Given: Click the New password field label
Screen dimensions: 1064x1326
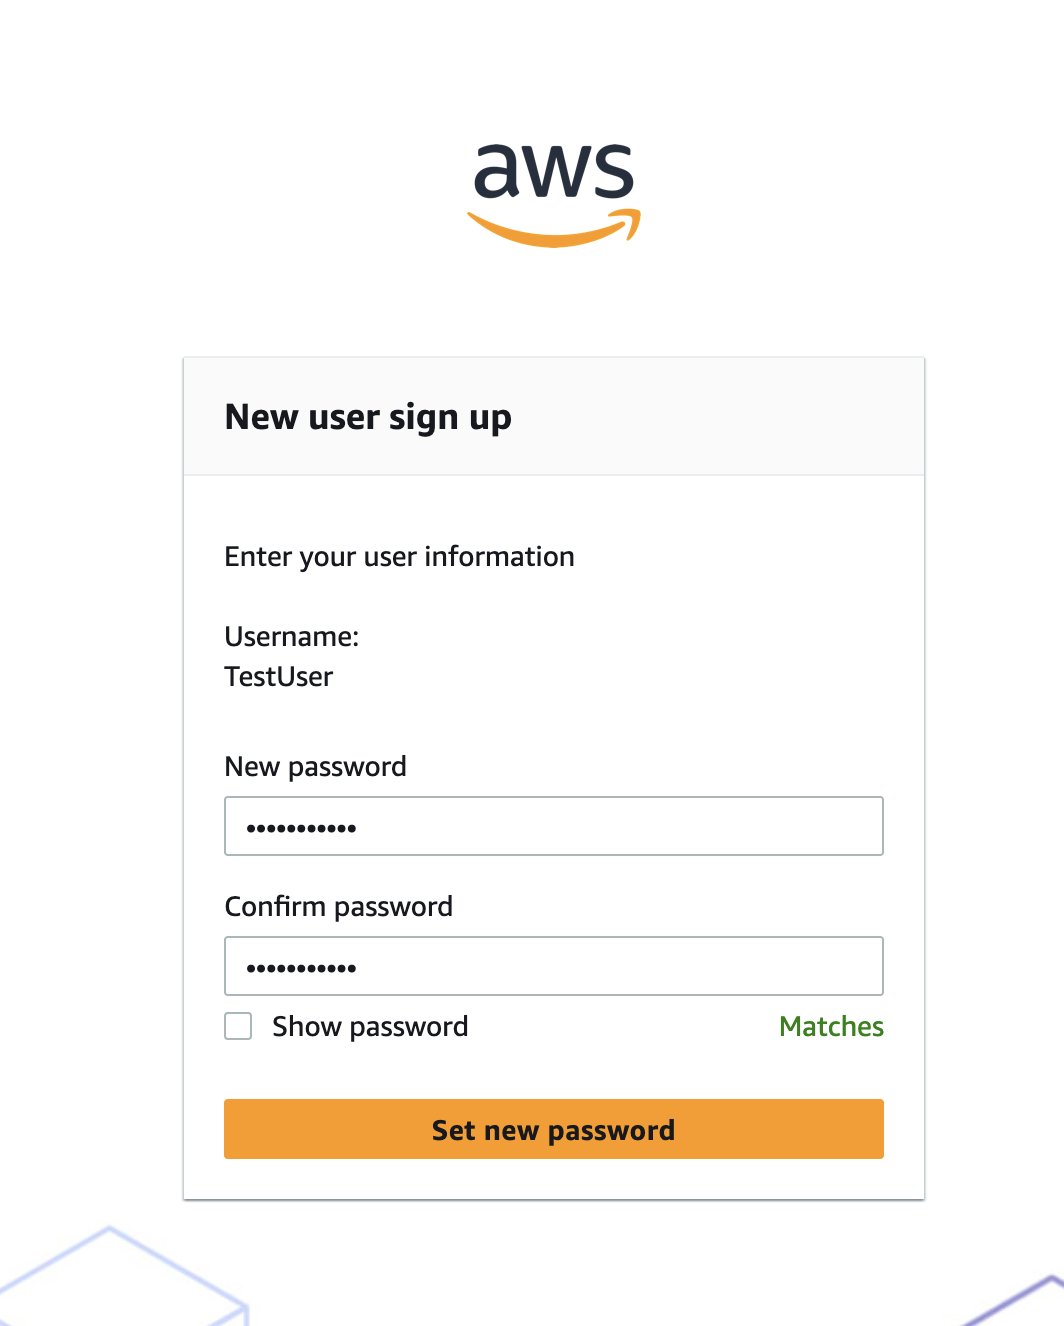Looking at the screenshot, I should [315, 767].
